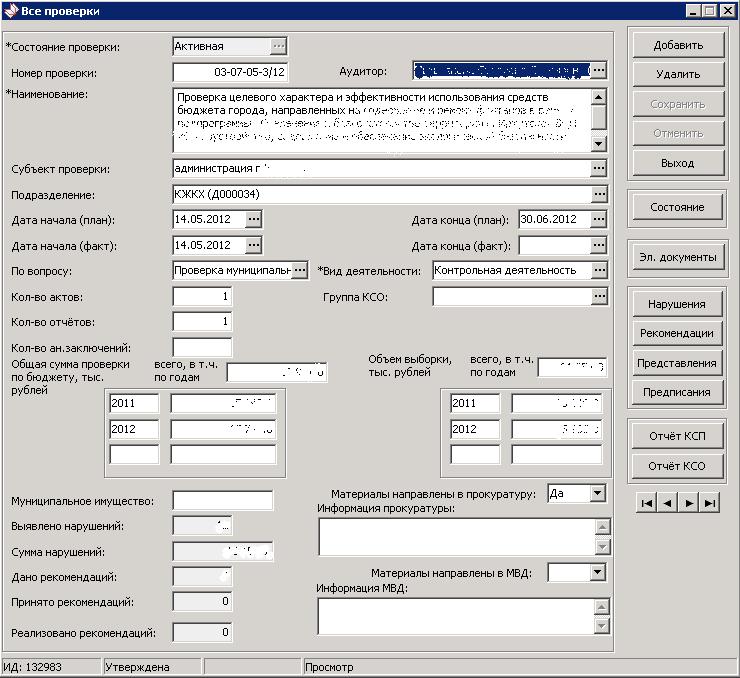This screenshot has height=678, width=740.
Task: Click the Выход button
Action: 678,163
